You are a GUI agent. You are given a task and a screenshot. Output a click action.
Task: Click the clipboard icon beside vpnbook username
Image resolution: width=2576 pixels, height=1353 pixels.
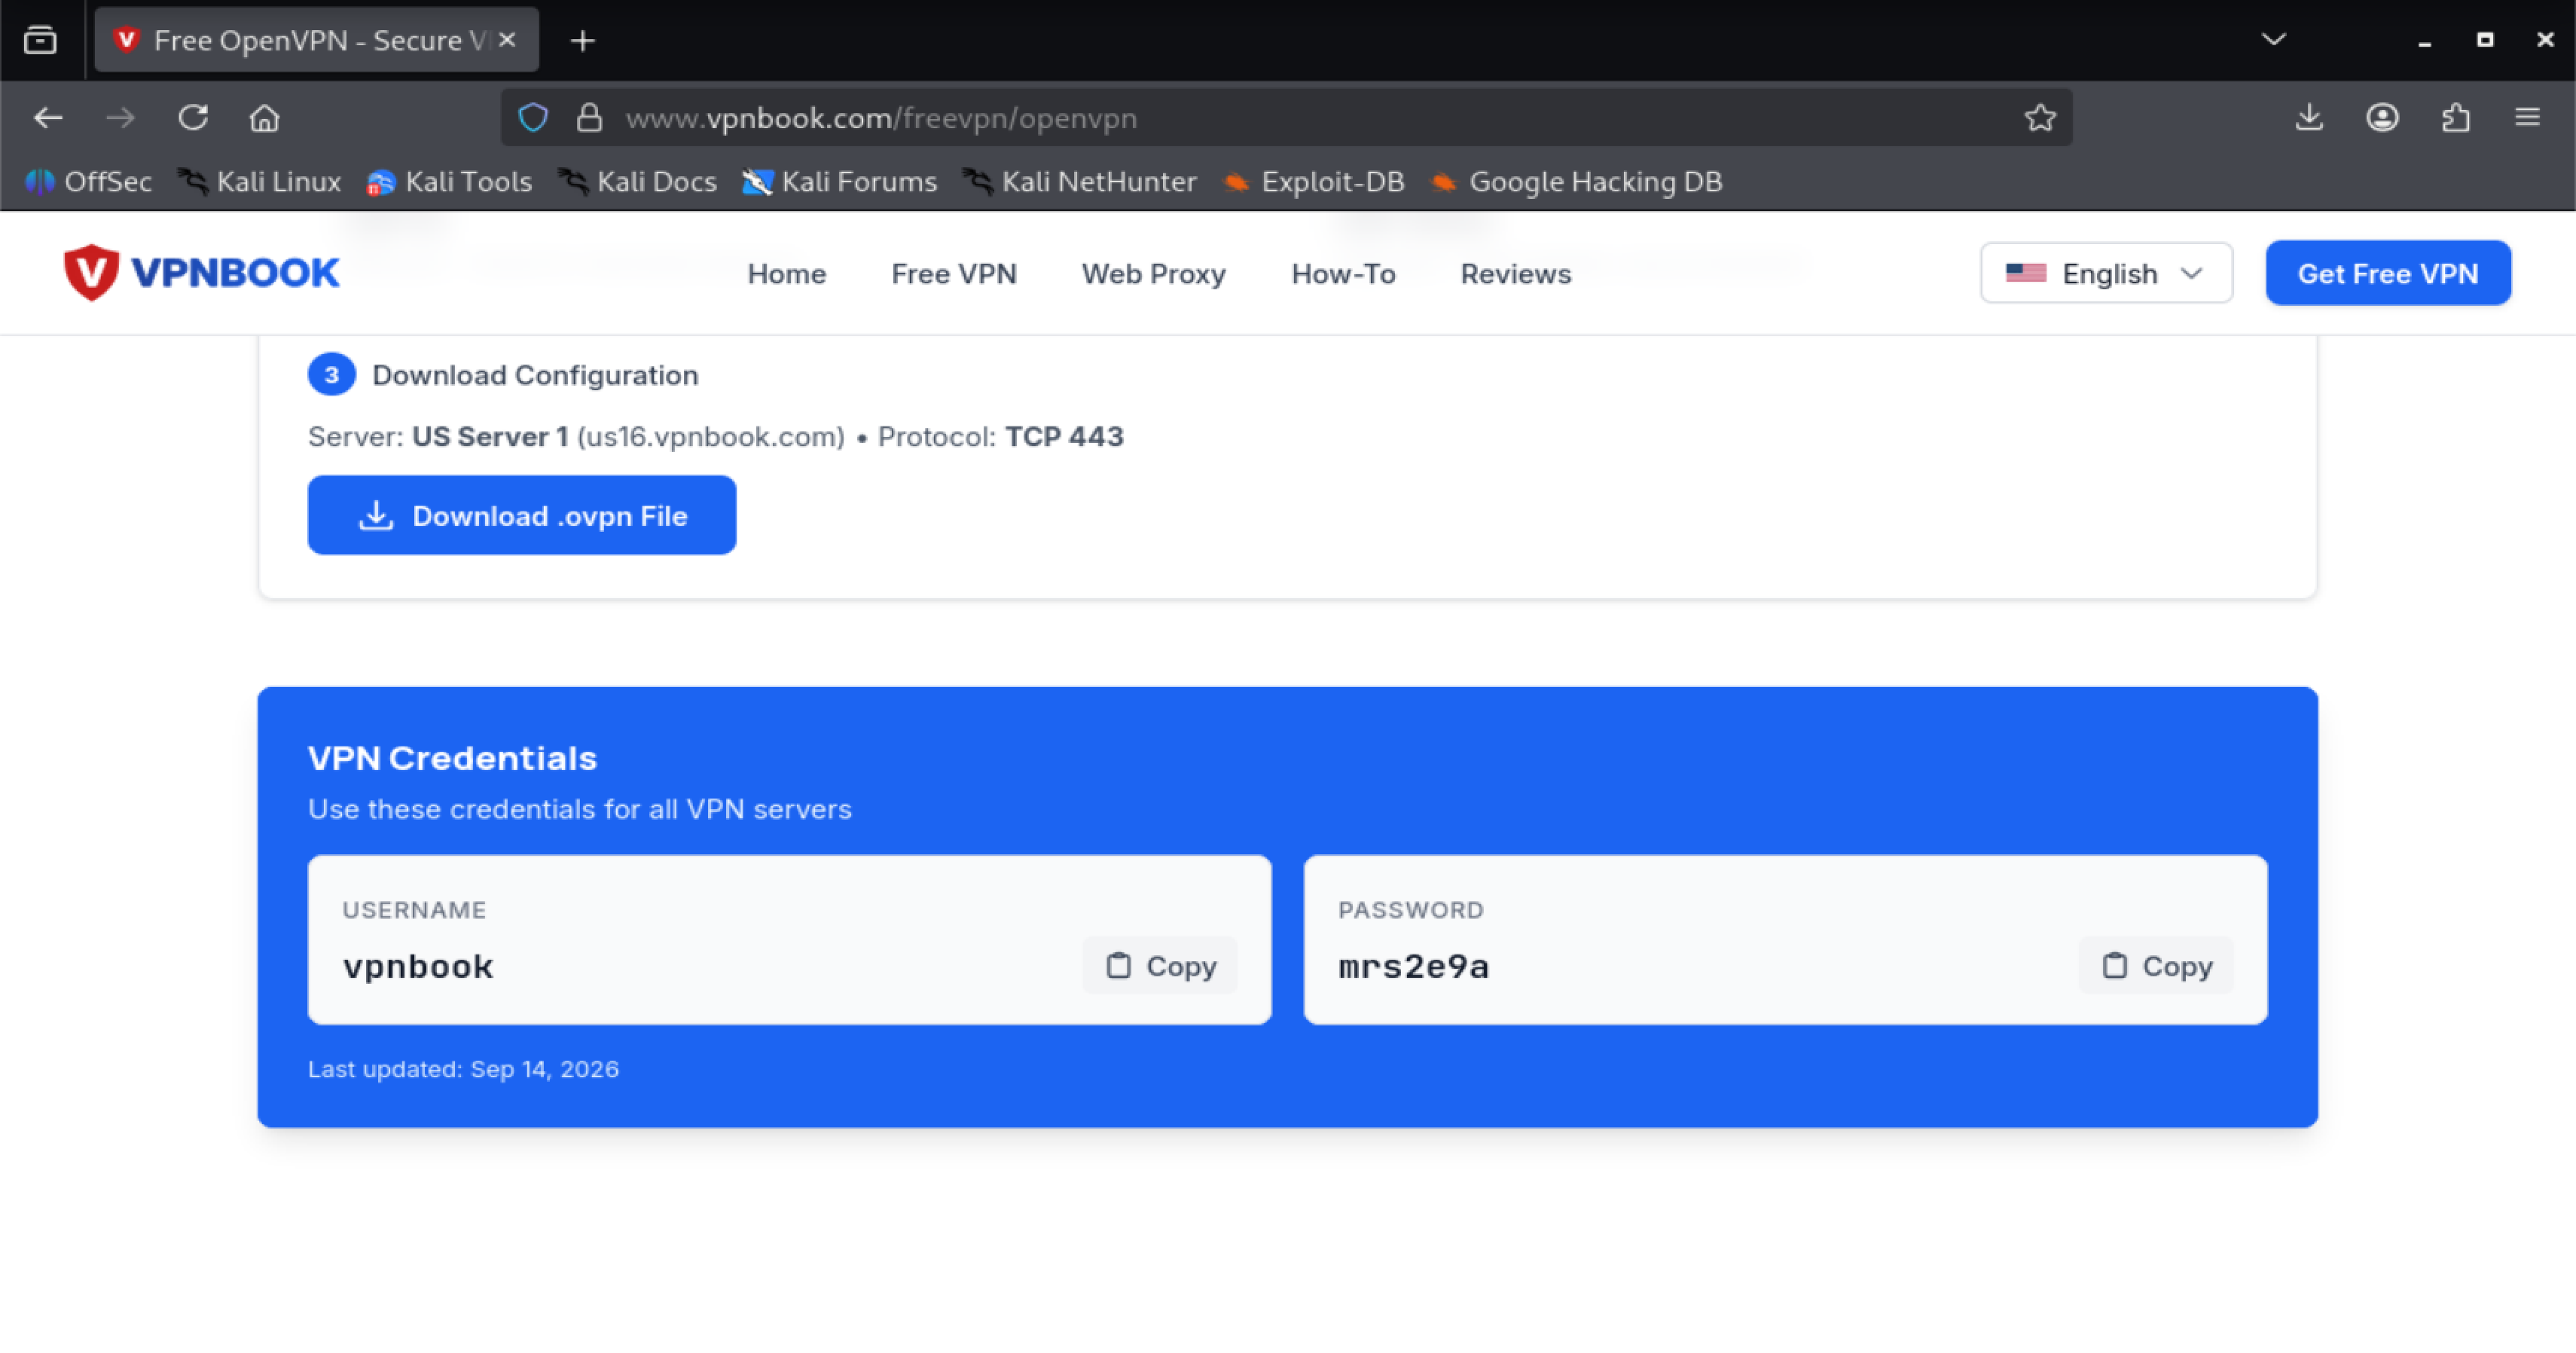pyautogui.click(x=1118, y=965)
